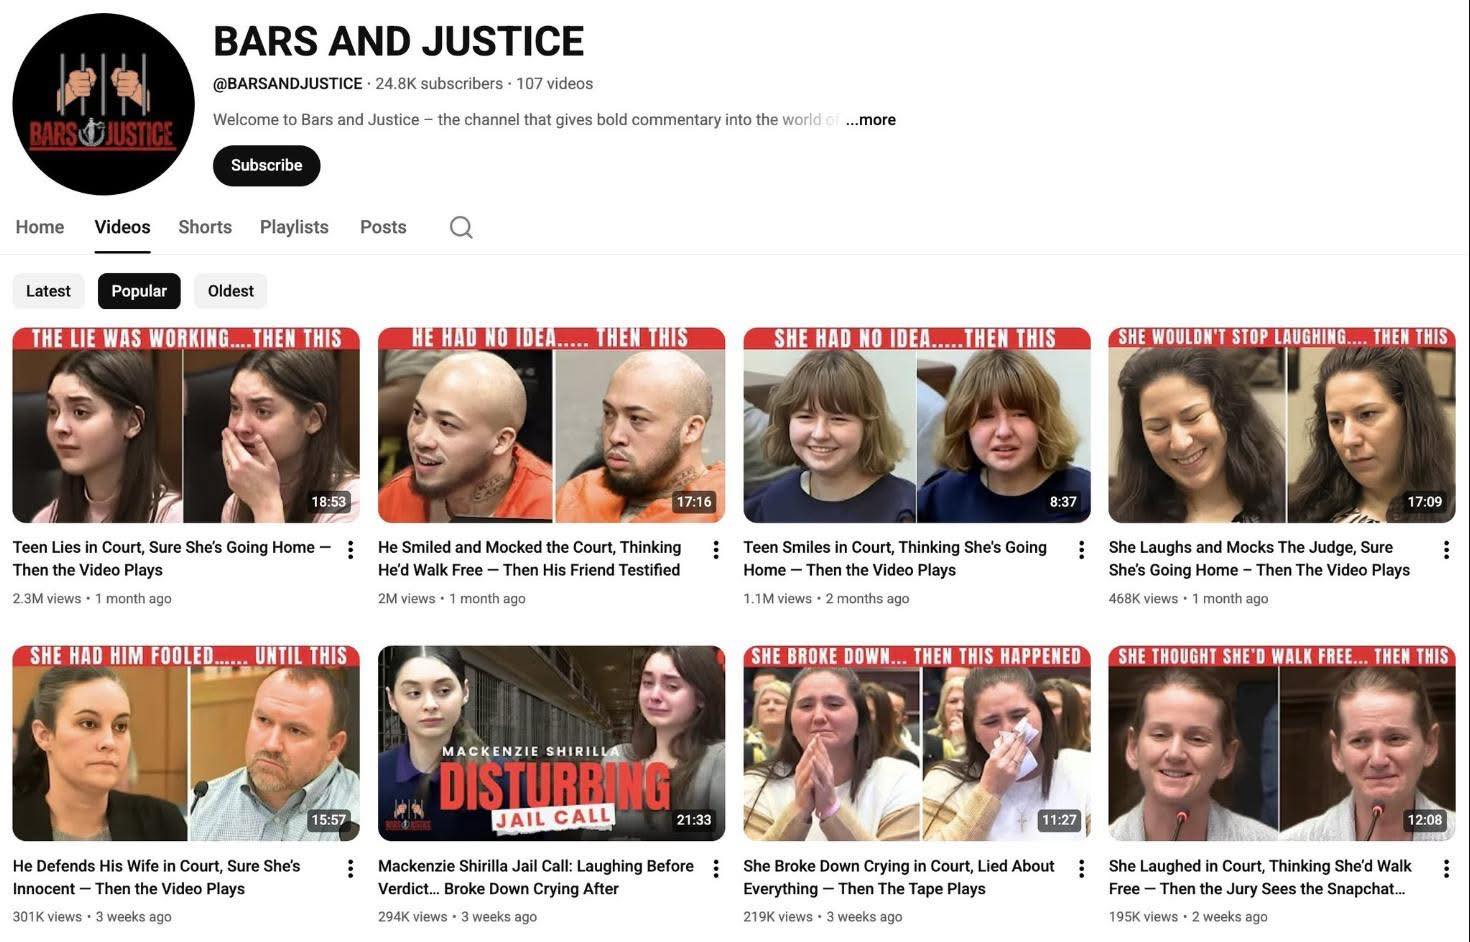Subscribe to the Bars and Justice channel
The image size is (1470, 942).
266,166
